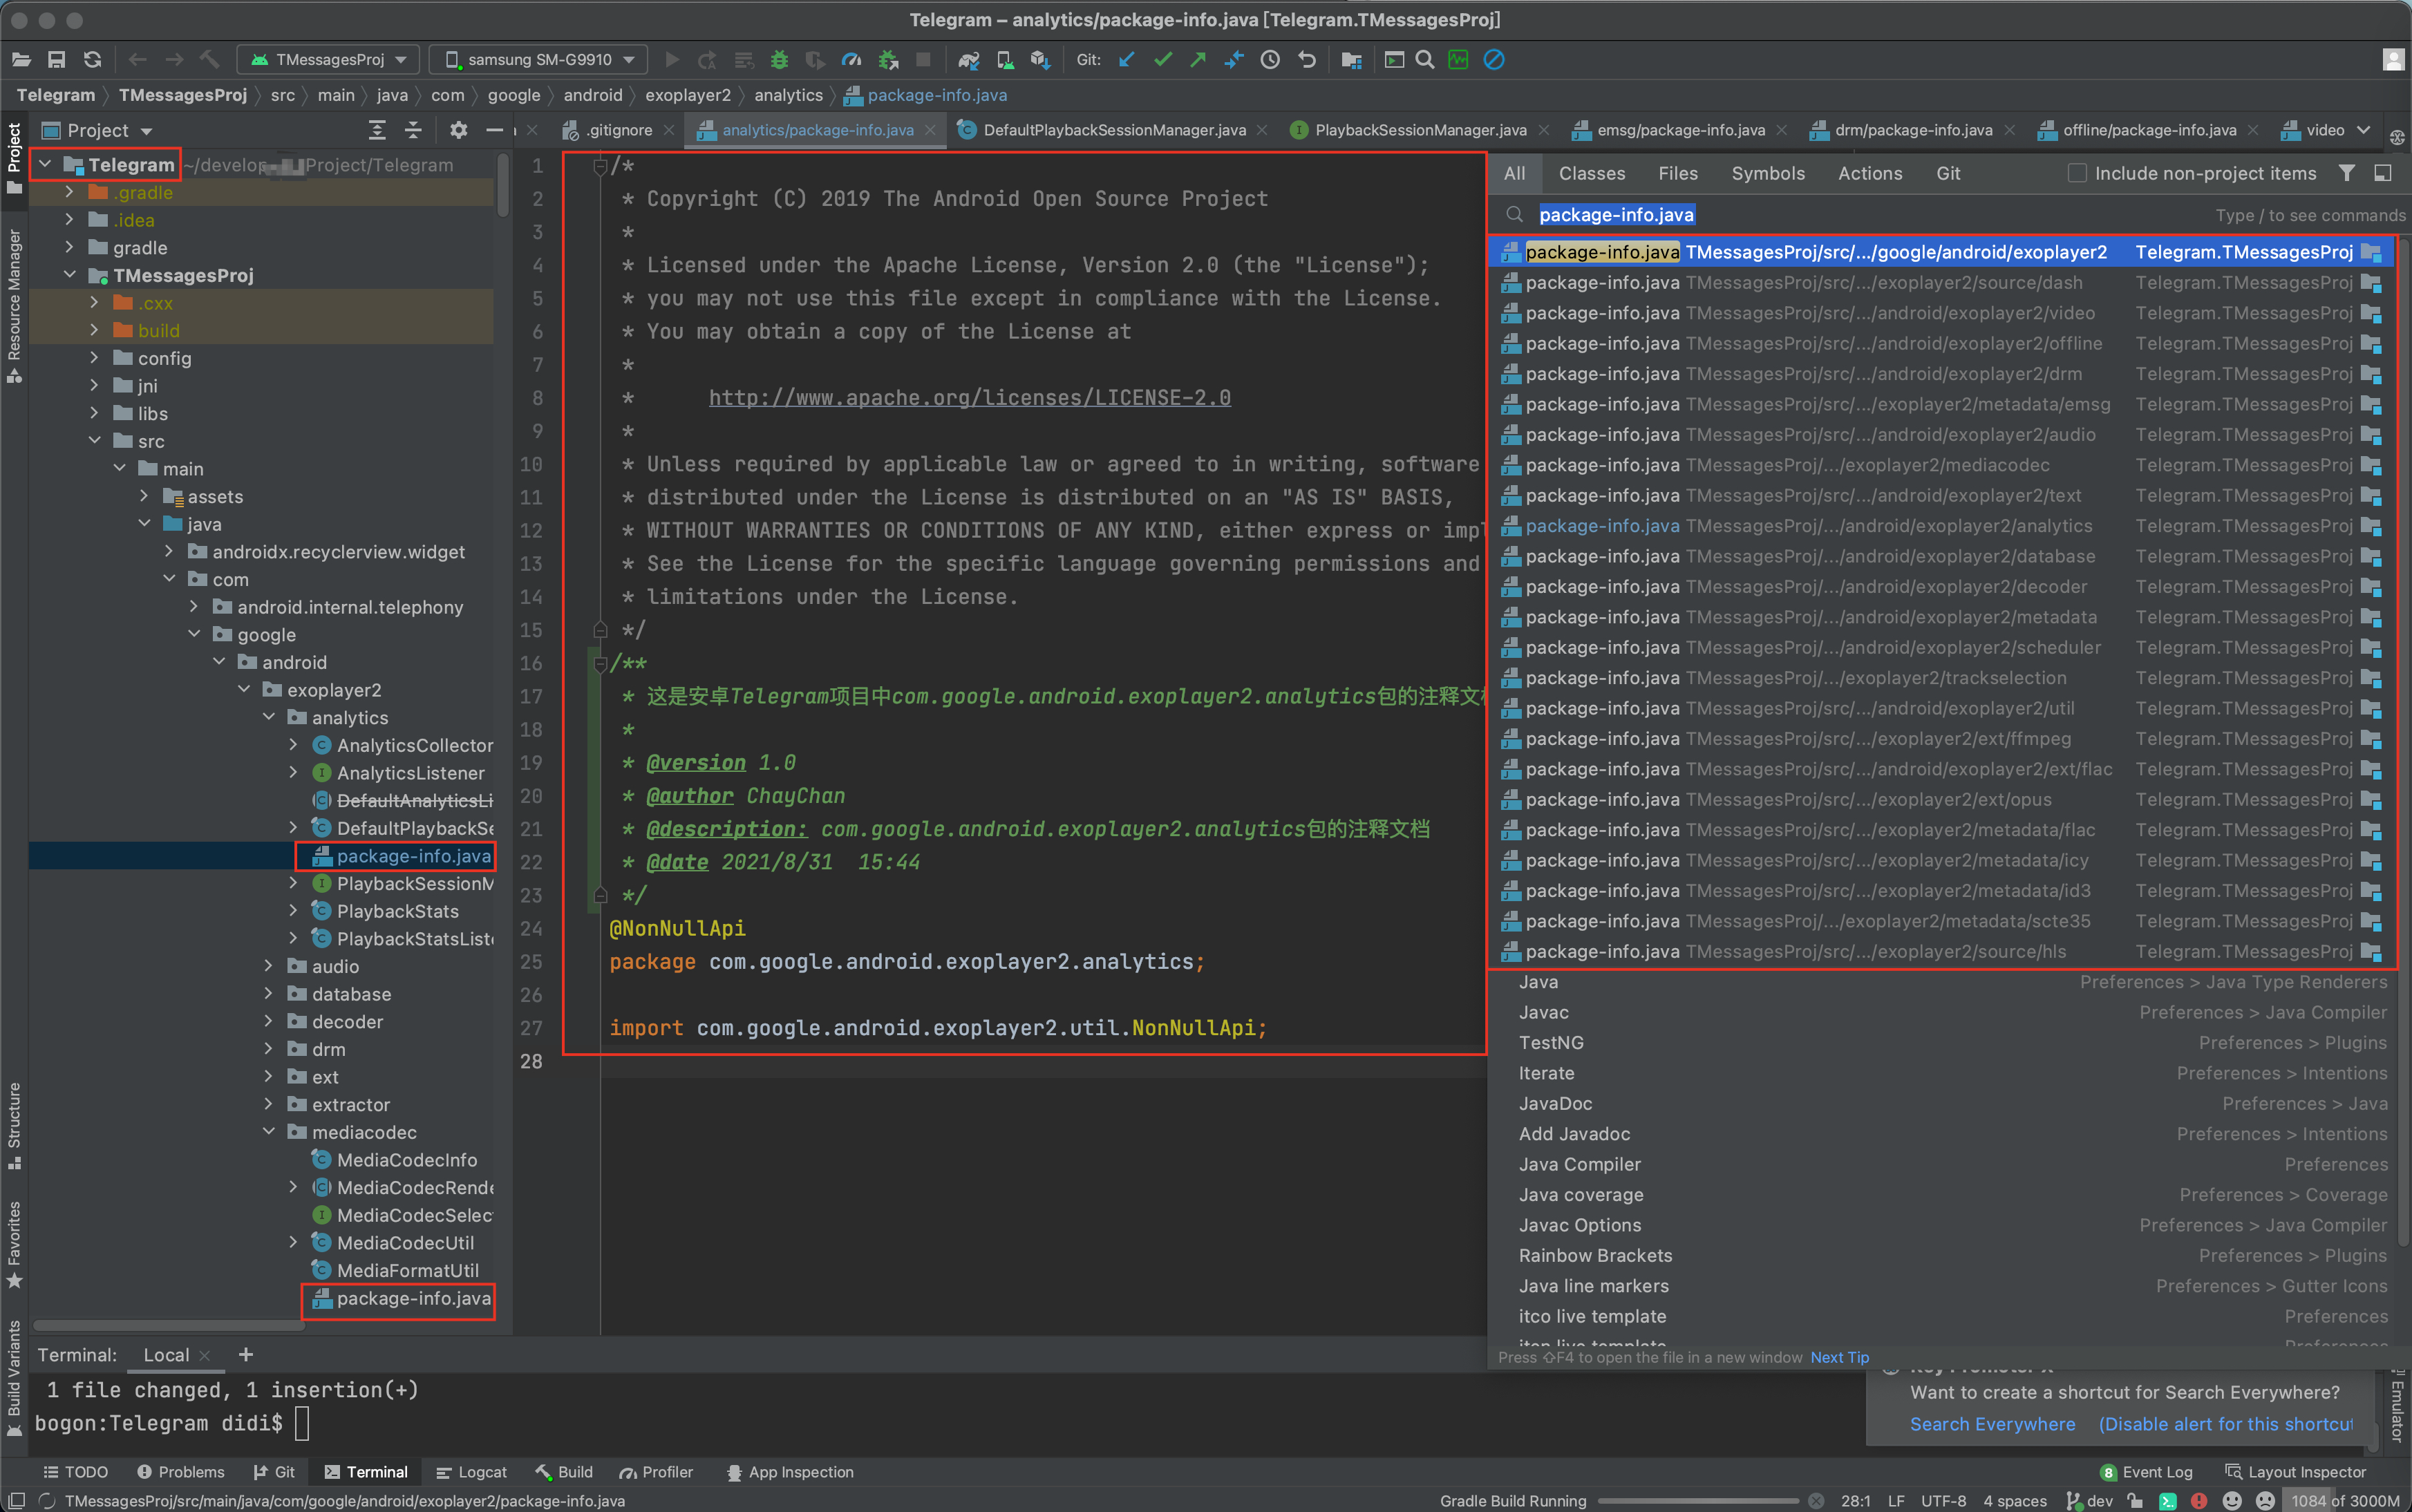Open the samsung SM-G9910 device dropdown
The width and height of the screenshot is (2412, 1512).
538,60
